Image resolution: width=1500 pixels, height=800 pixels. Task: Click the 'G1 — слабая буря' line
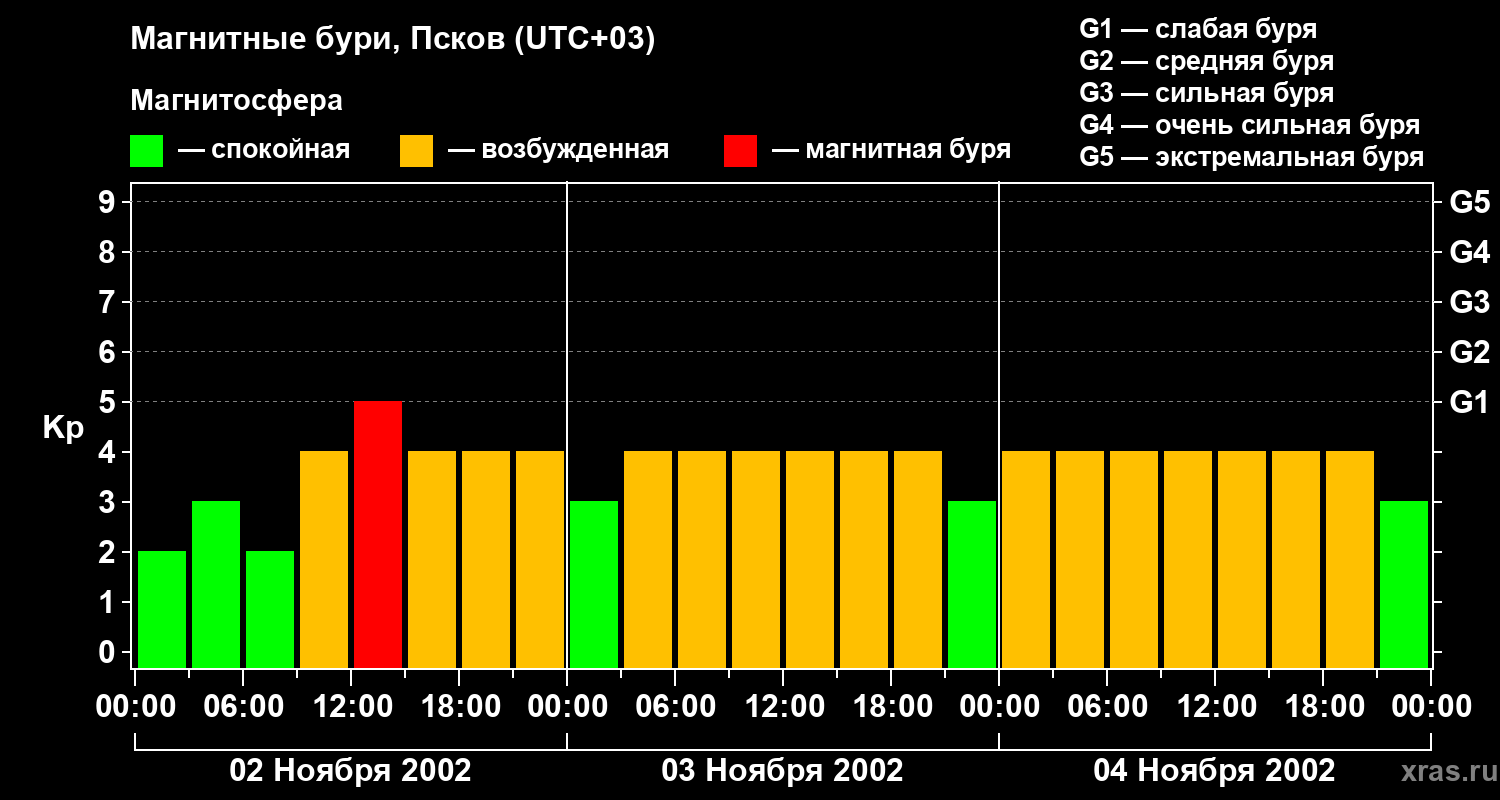click(x=1198, y=29)
